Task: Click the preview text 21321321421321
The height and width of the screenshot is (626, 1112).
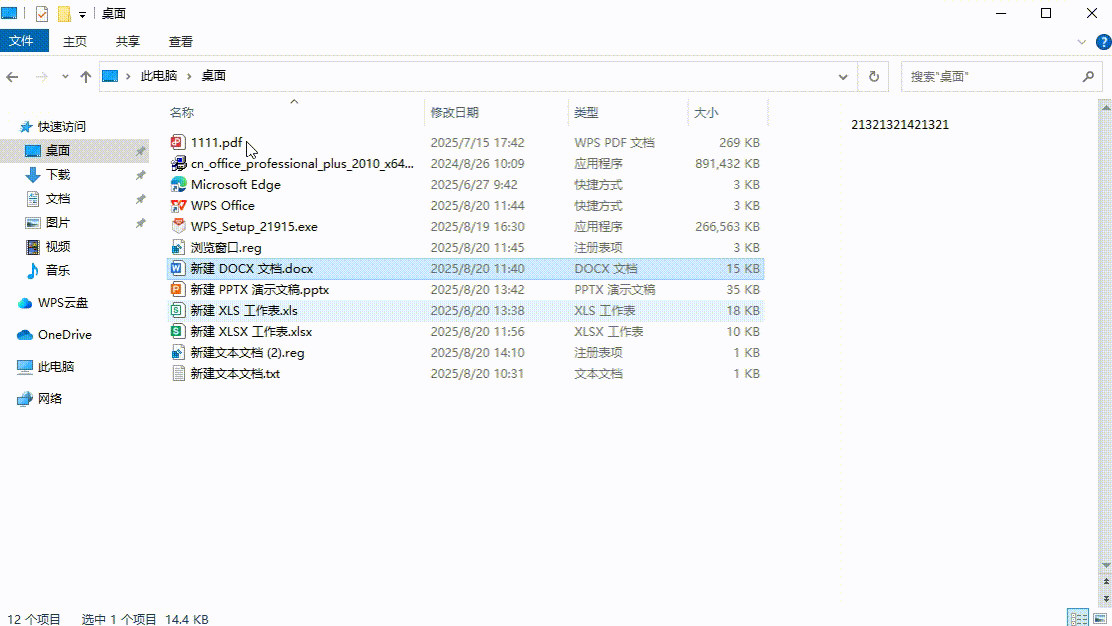Action: click(x=899, y=125)
